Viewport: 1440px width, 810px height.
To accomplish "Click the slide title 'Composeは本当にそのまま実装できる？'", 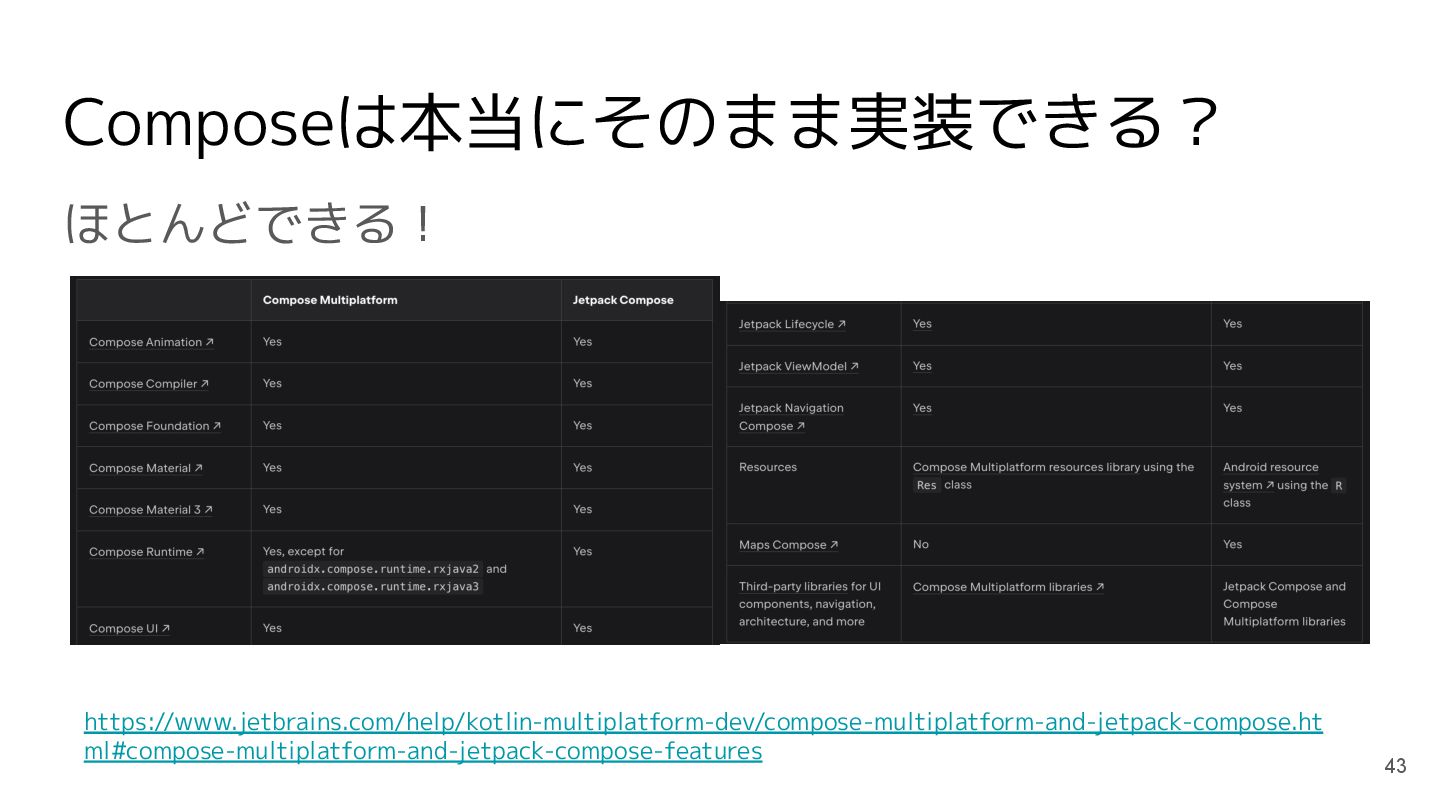I will [642, 124].
